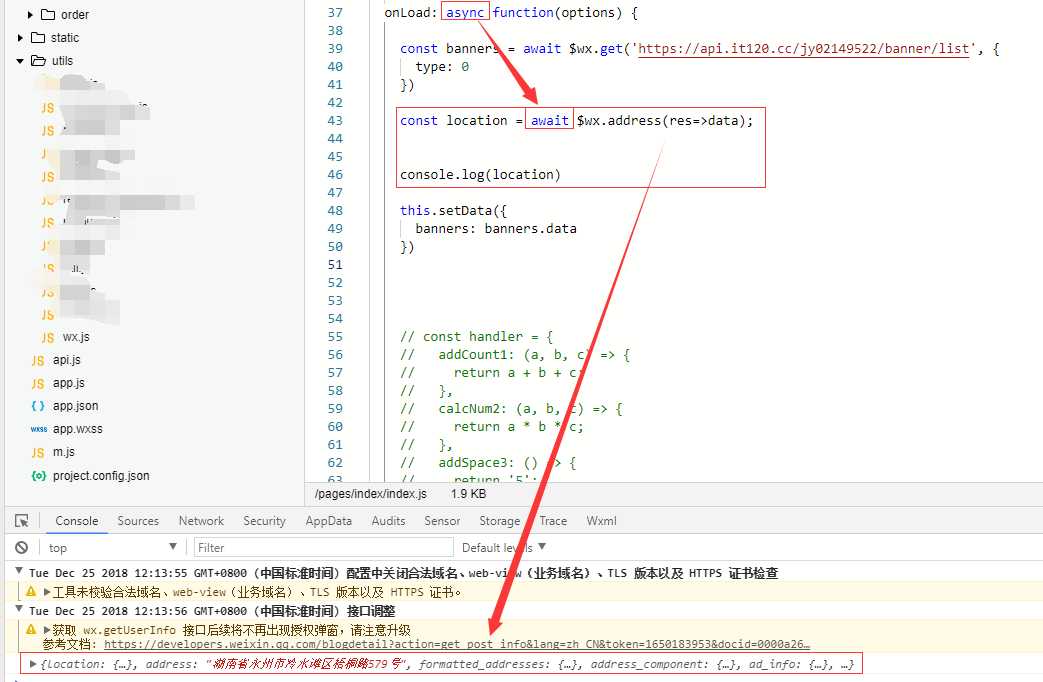Click the JS icon beside m.js
1043x682 pixels.
pyautogui.click(x=38, y=452)
